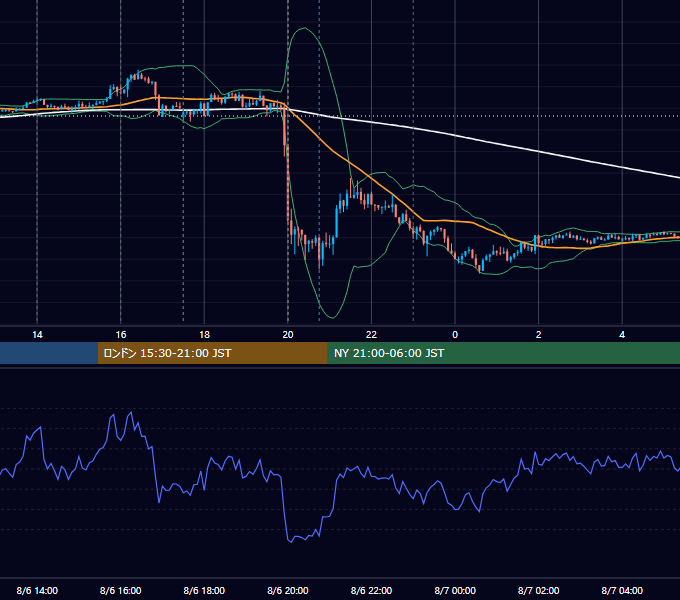The image size is (680, 600).
Task: Click the ロンドン 15:30-21:00 JST session bar
Action: 212,353
